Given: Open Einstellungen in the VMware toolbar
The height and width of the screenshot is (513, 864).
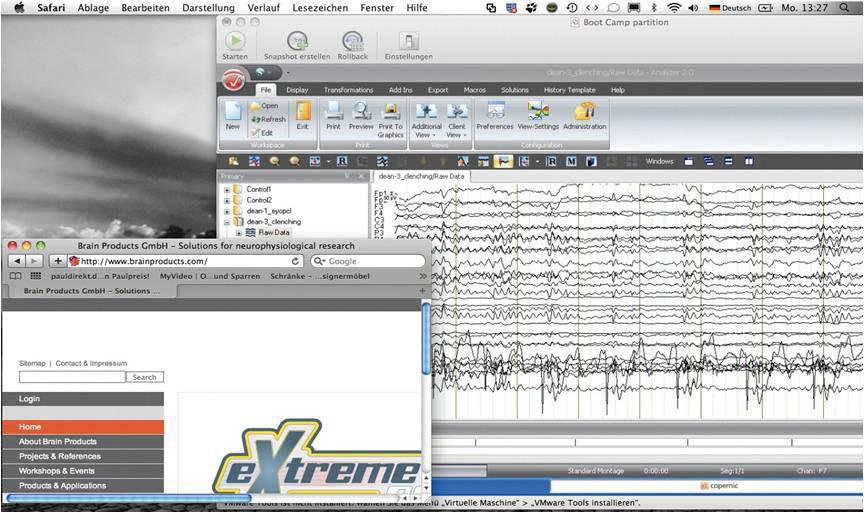Looking at the screenshot, I should coord(409,41).
